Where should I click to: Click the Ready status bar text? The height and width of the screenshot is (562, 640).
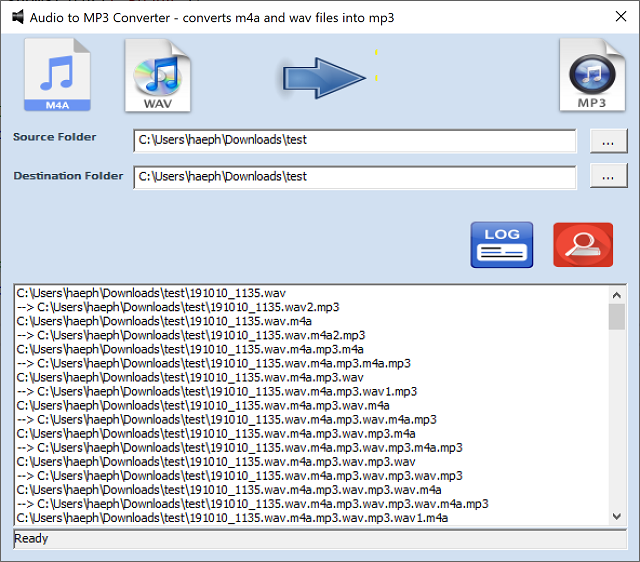[31, 539]
